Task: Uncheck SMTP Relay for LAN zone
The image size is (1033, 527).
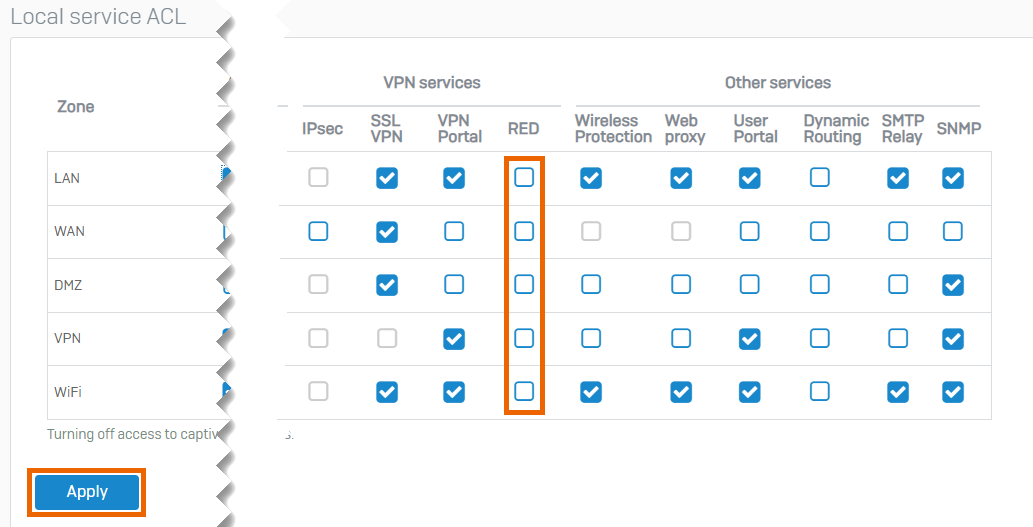Action: click(898, 178)
